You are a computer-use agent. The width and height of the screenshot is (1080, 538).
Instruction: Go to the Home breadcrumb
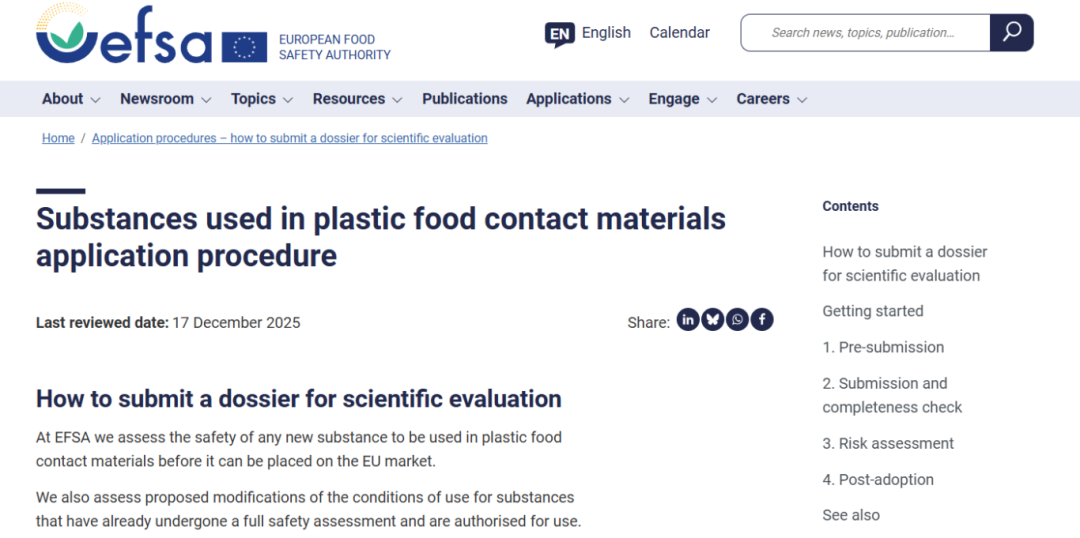pos(58,138)
